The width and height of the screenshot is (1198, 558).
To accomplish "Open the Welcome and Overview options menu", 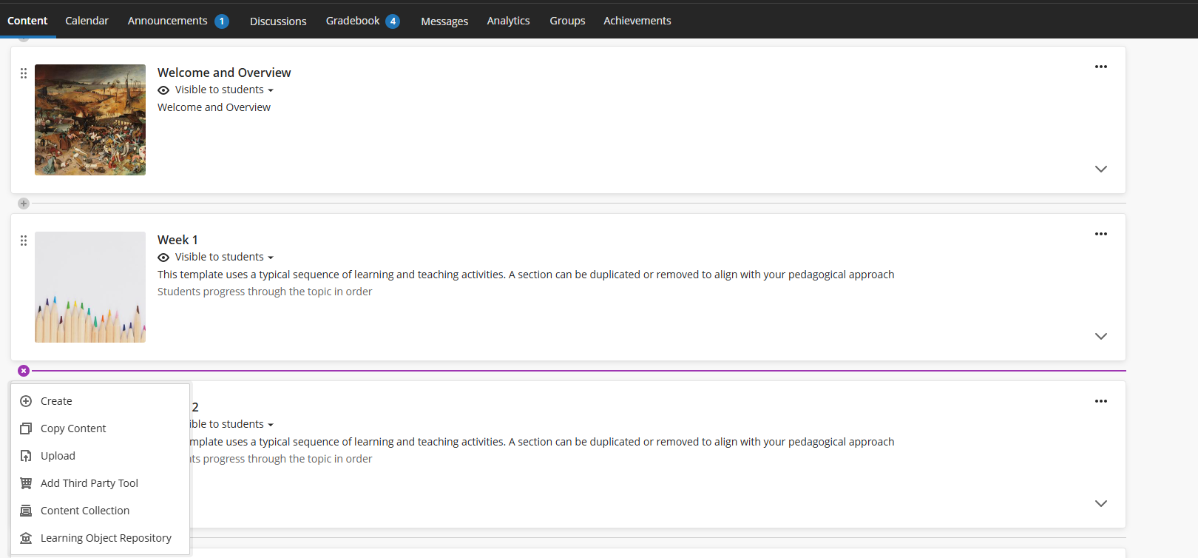I will (x=1100, y=67).
